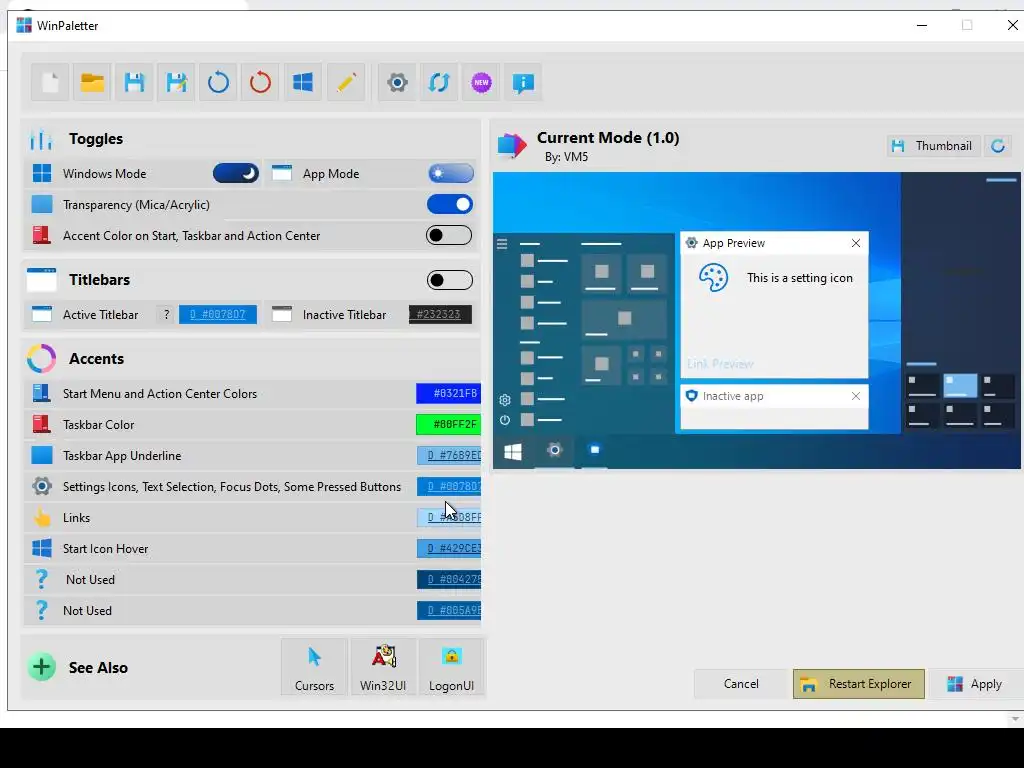Save preview with Thumbnail button
The height and width of the screenshot is (768, 1024).
click(x=934, y=146)
